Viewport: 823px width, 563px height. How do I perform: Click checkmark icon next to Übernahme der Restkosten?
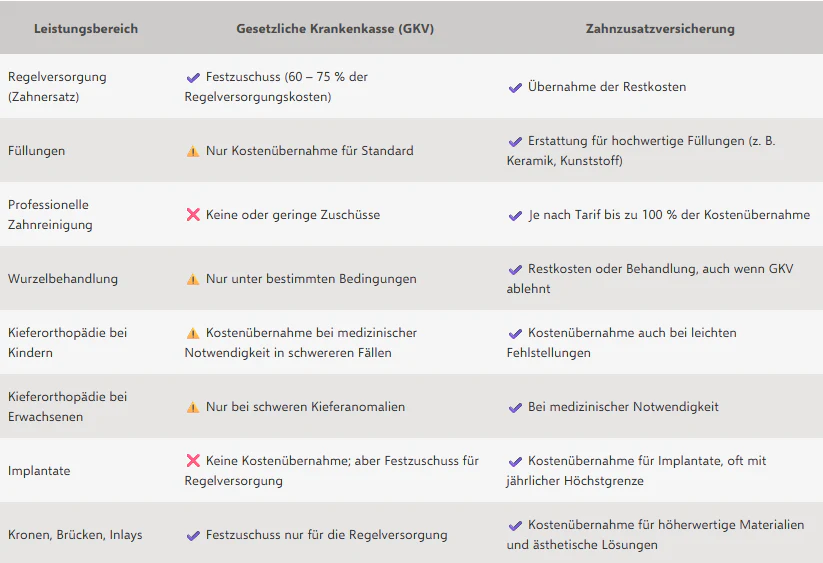click(515, 88)
